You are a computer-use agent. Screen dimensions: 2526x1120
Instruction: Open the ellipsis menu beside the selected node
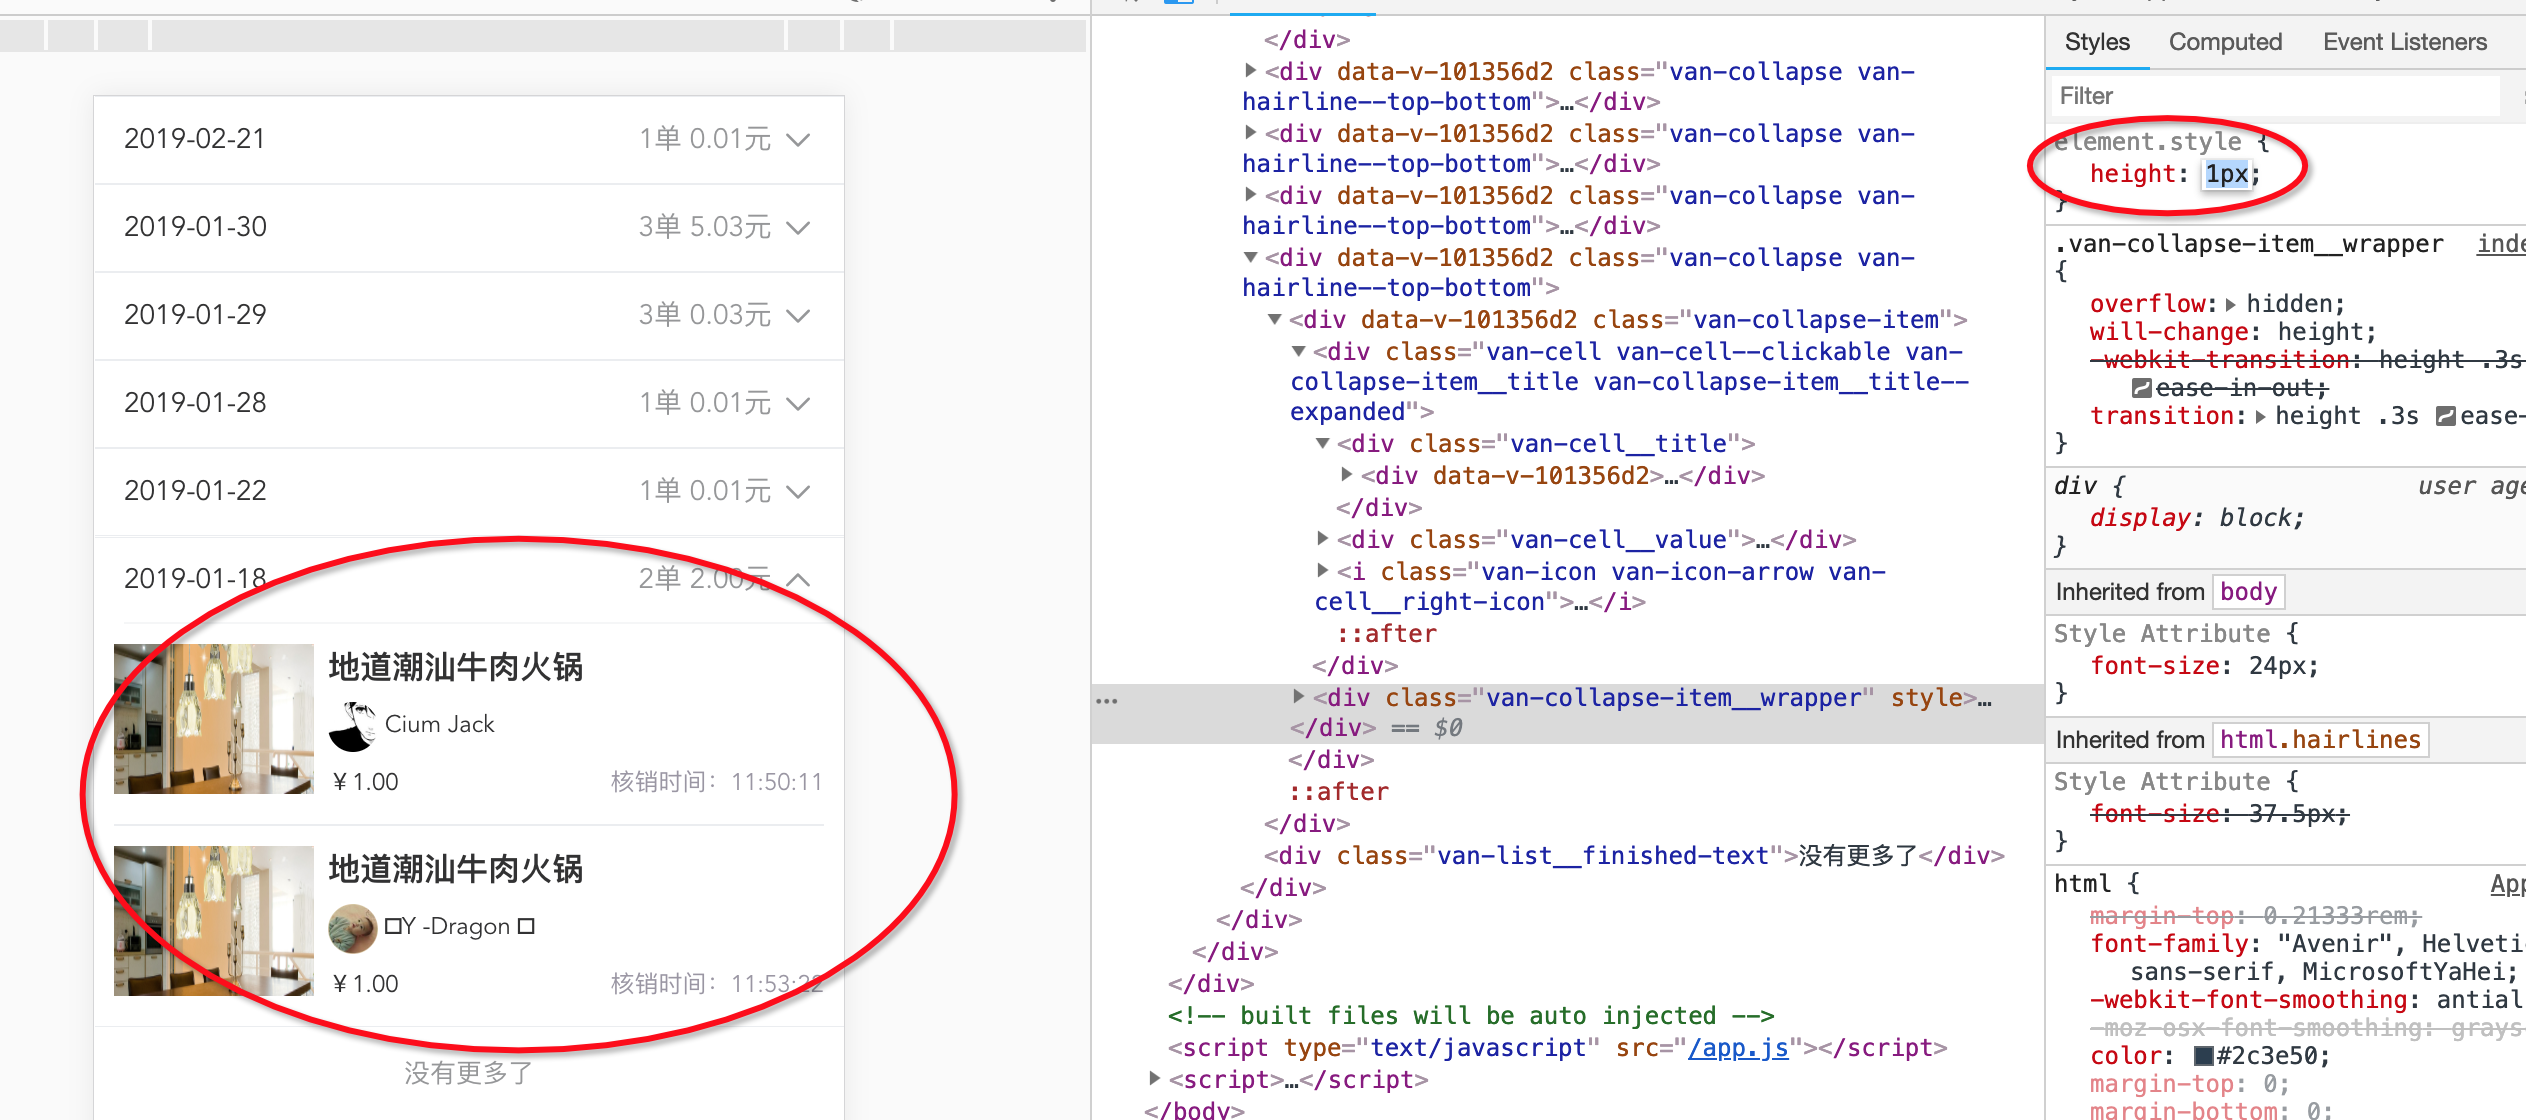[1107, 701]
